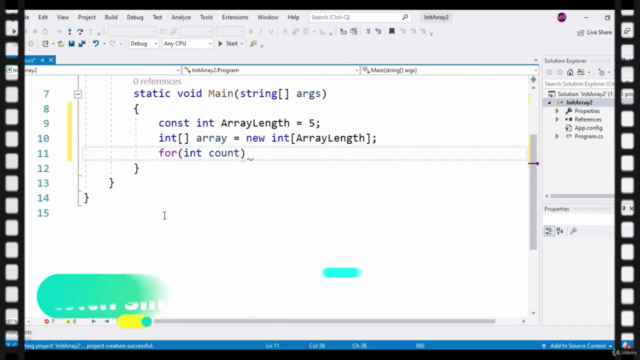The width and height of the screenshot is (640, 360).
Task: Click the Step Over debug icon
Action: (80, 31)
